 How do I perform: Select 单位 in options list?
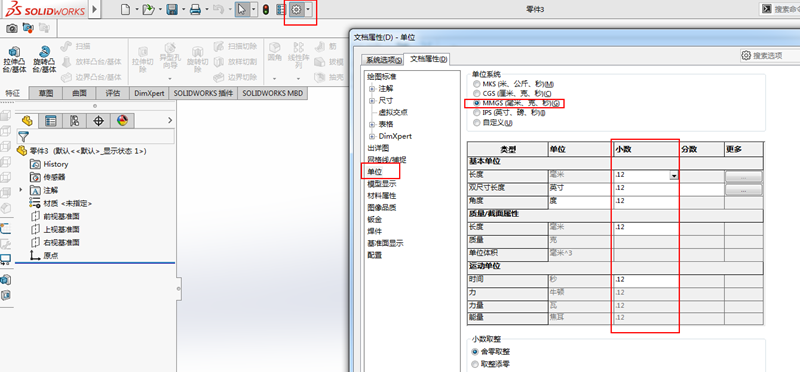(374, 172)
